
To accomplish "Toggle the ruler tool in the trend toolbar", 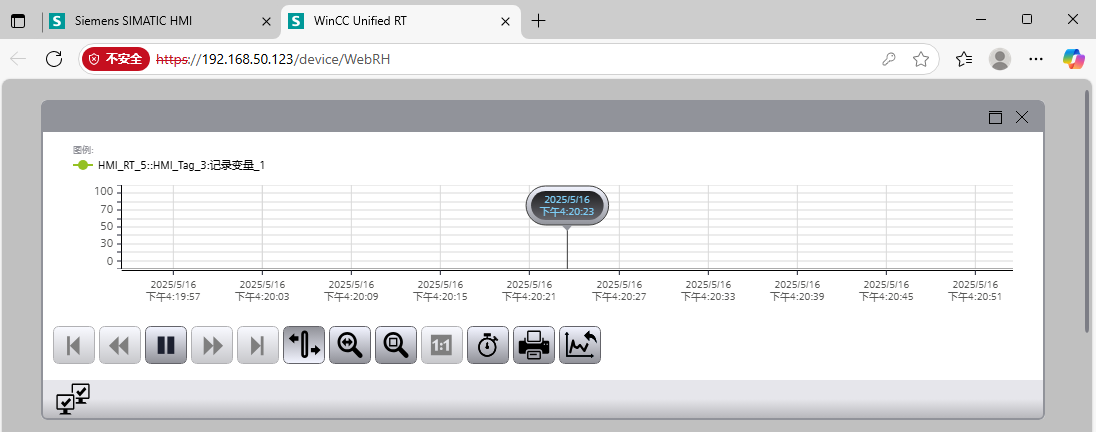I will (x=304, y=345).
